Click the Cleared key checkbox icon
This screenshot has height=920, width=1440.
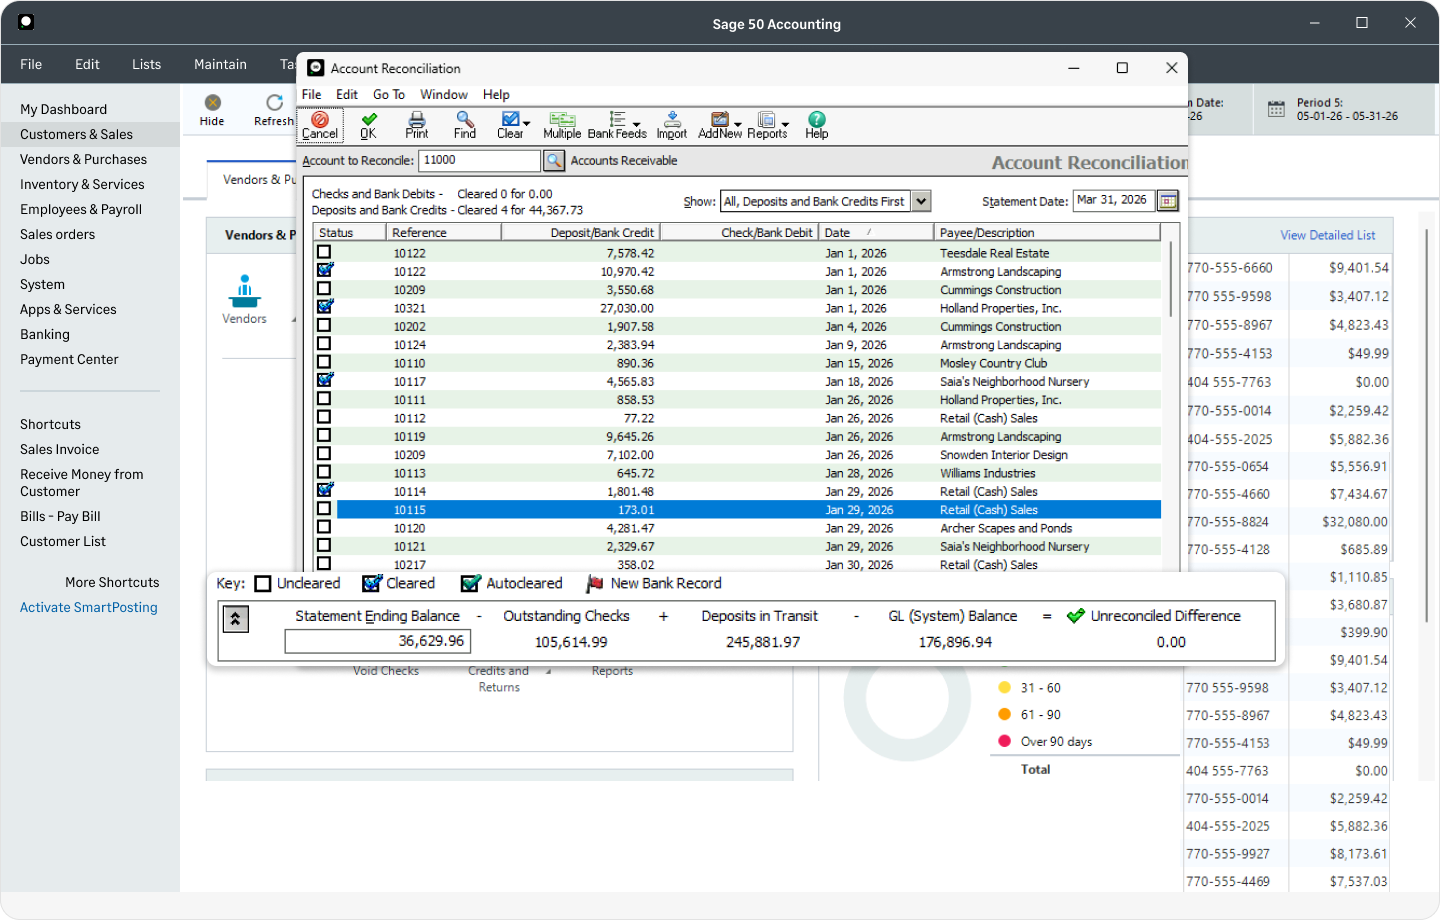coord(372,584)
